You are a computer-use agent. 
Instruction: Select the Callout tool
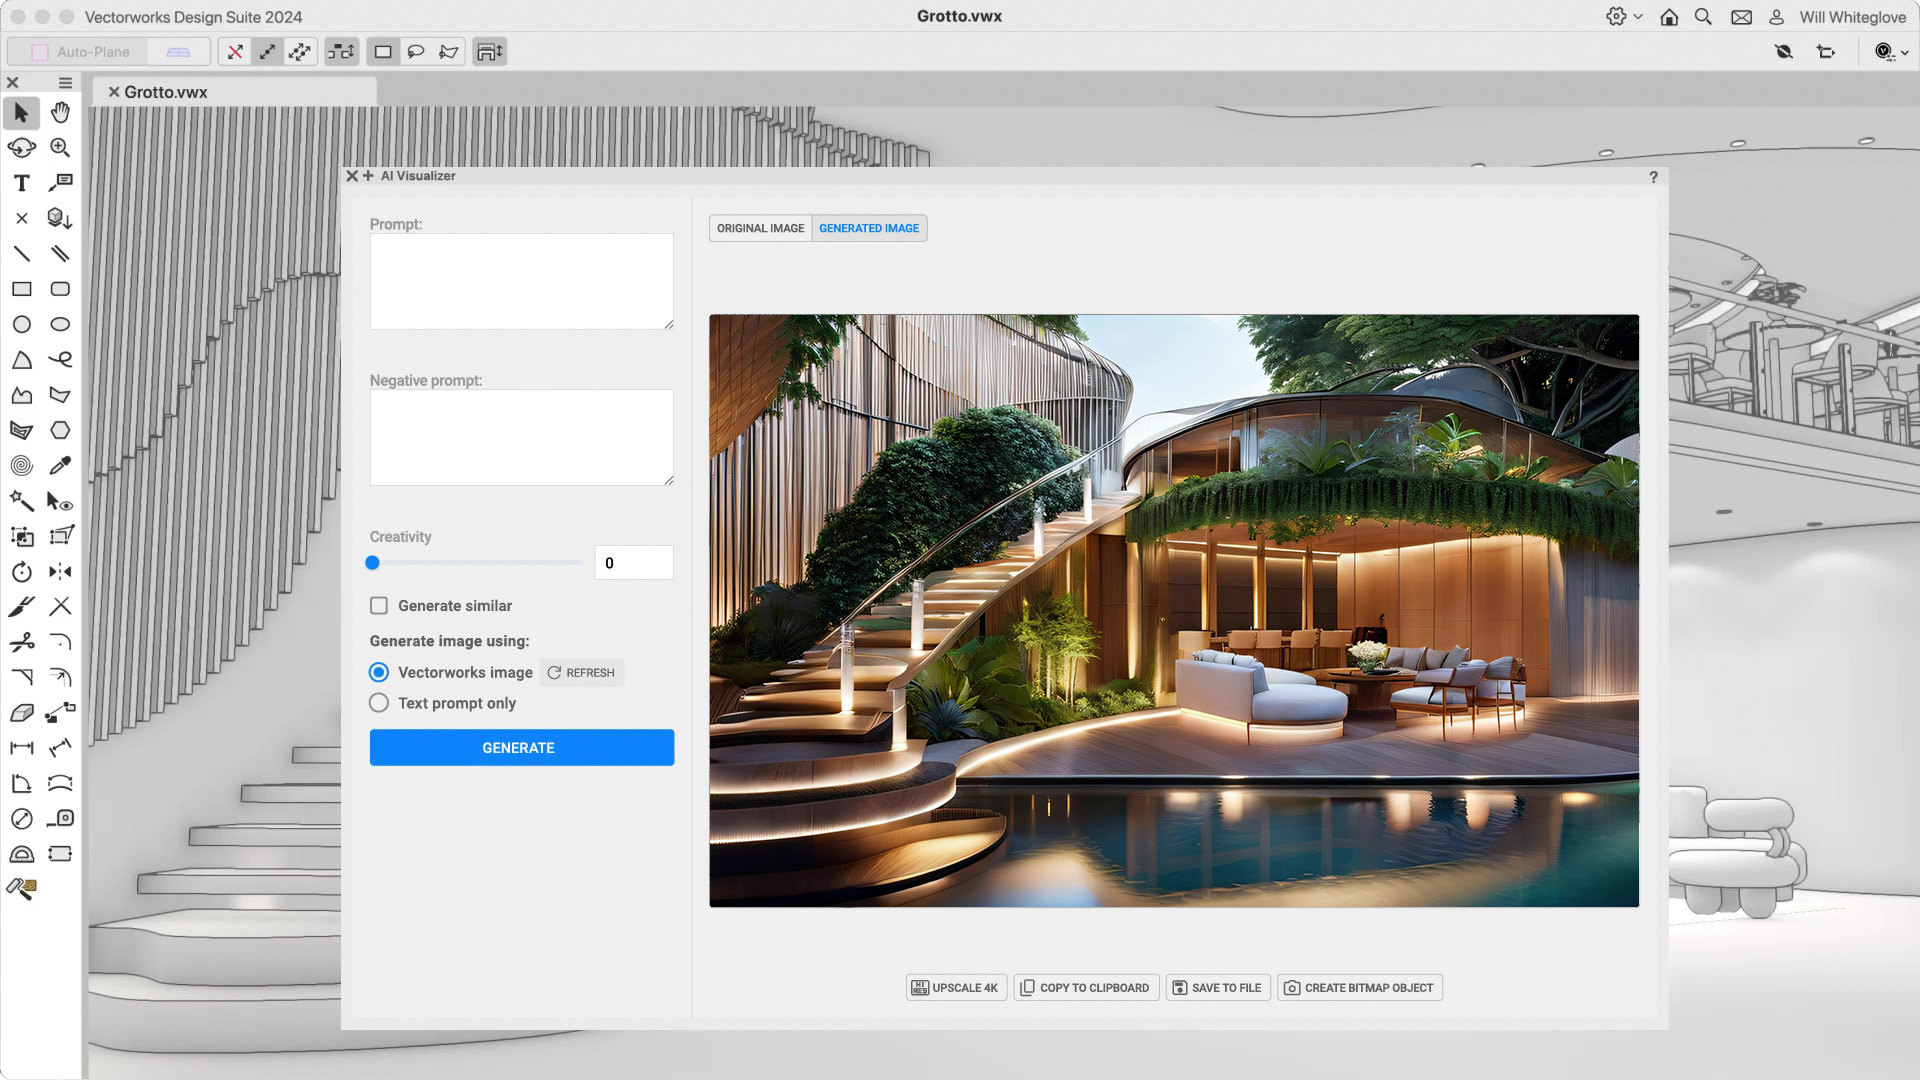pos(60,183)
